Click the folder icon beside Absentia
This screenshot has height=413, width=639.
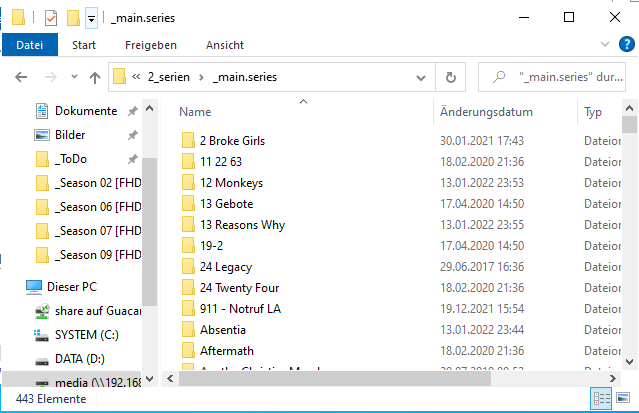(188, 329)
